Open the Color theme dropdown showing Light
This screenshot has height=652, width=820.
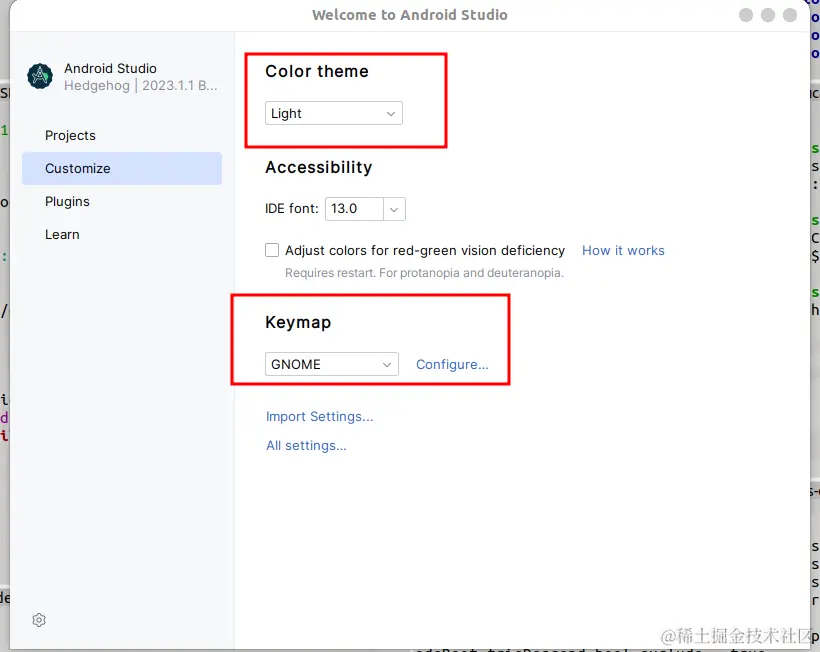(x=334, y=113)
